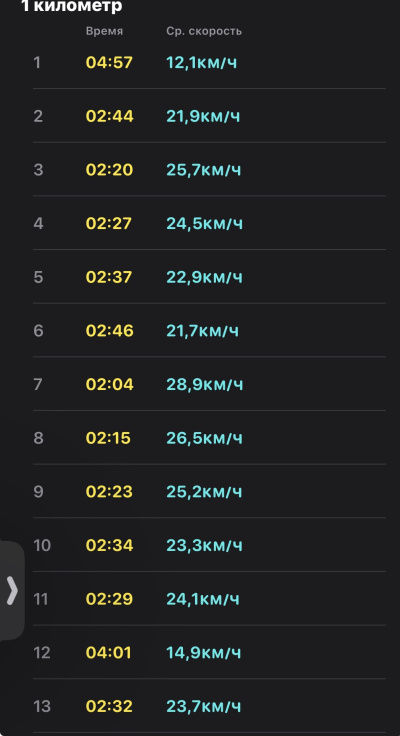
Task: Click the 26,5км/ч speed in split 8
Action: [x=204, y=438]
